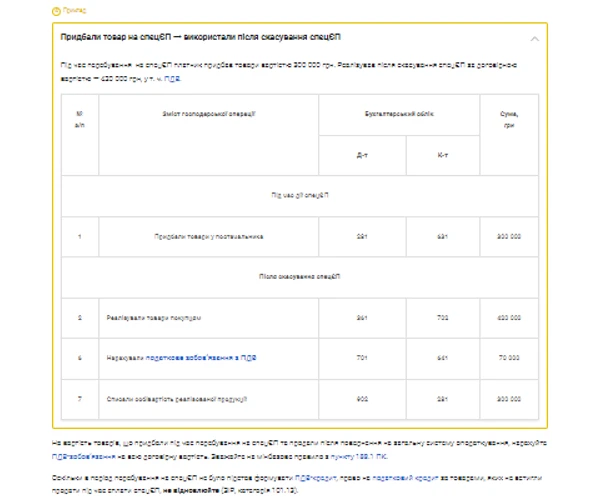
Task: Collapse the example block with the chevron
Action: 535,39
